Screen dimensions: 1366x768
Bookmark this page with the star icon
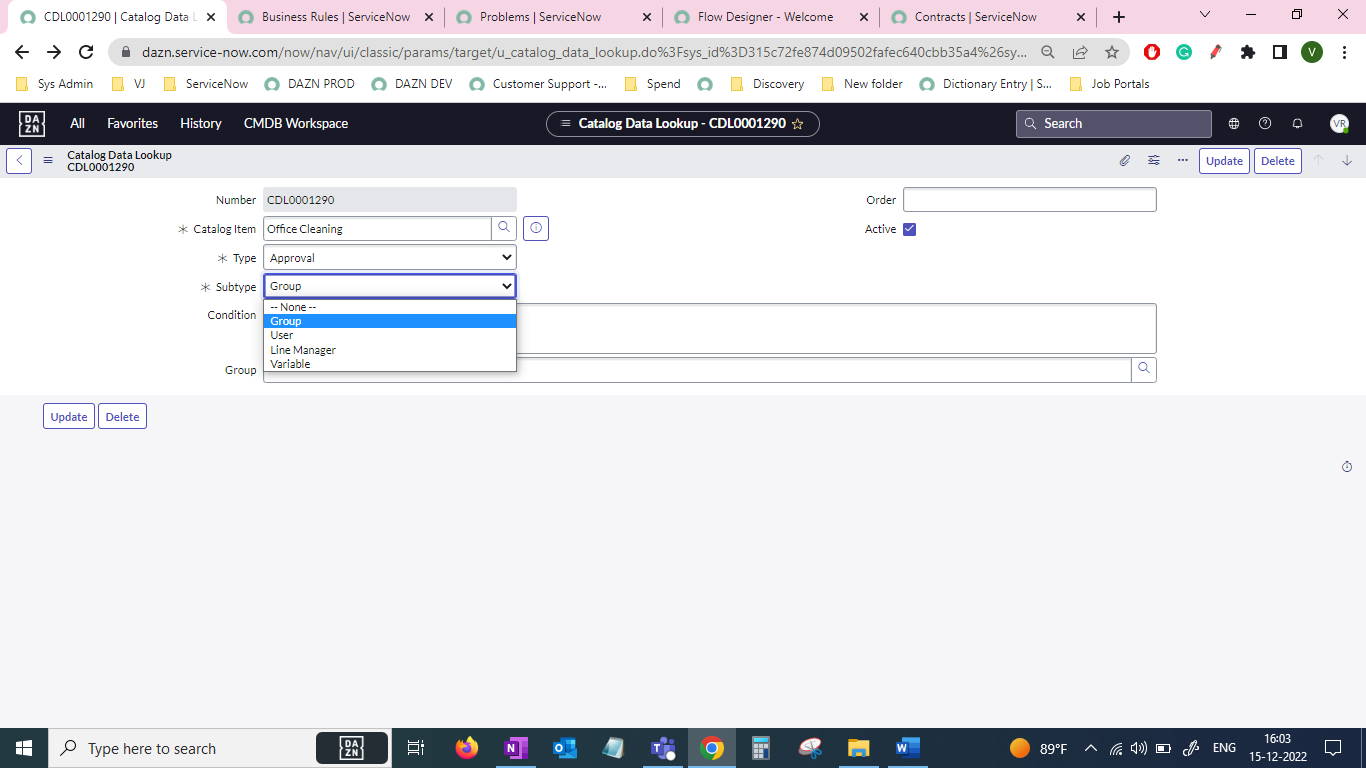[1112, 52]
